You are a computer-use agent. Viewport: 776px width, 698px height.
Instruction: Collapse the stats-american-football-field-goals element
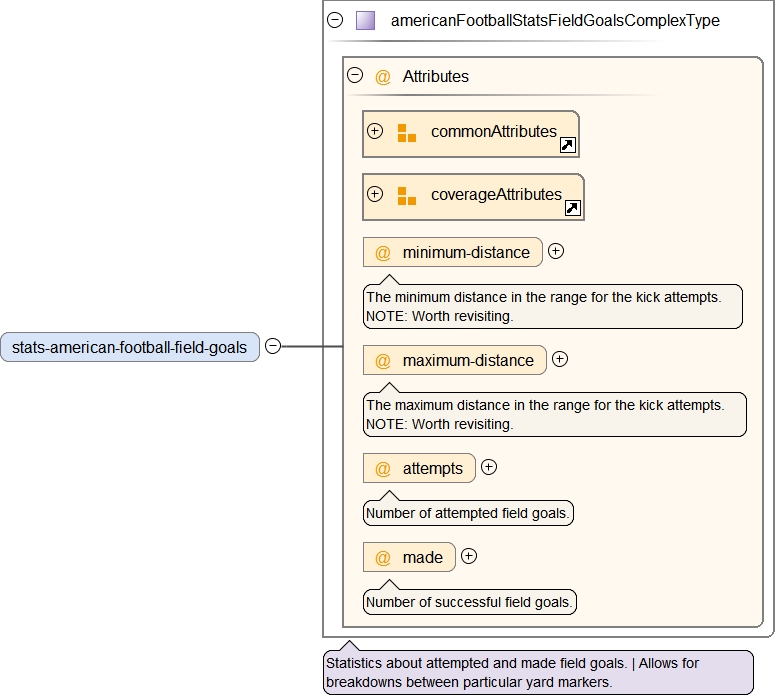coord(273,346)
